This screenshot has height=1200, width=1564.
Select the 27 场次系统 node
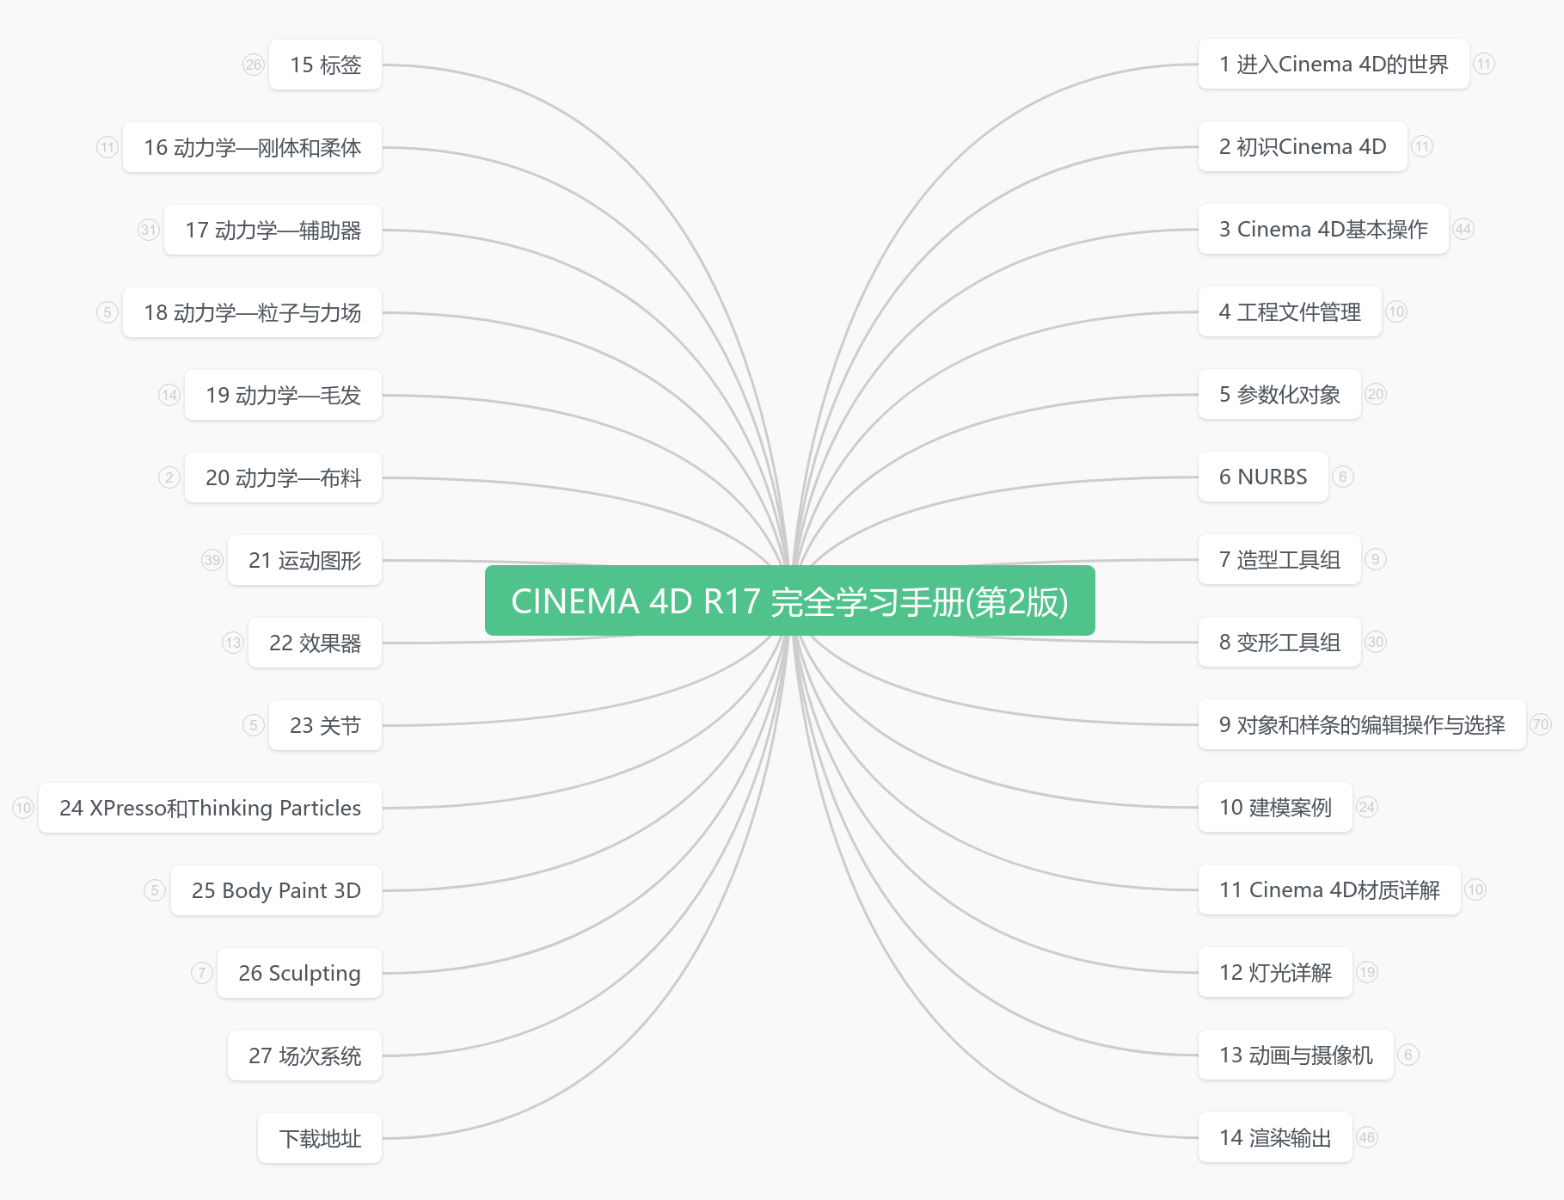(x=305, y=1056)
